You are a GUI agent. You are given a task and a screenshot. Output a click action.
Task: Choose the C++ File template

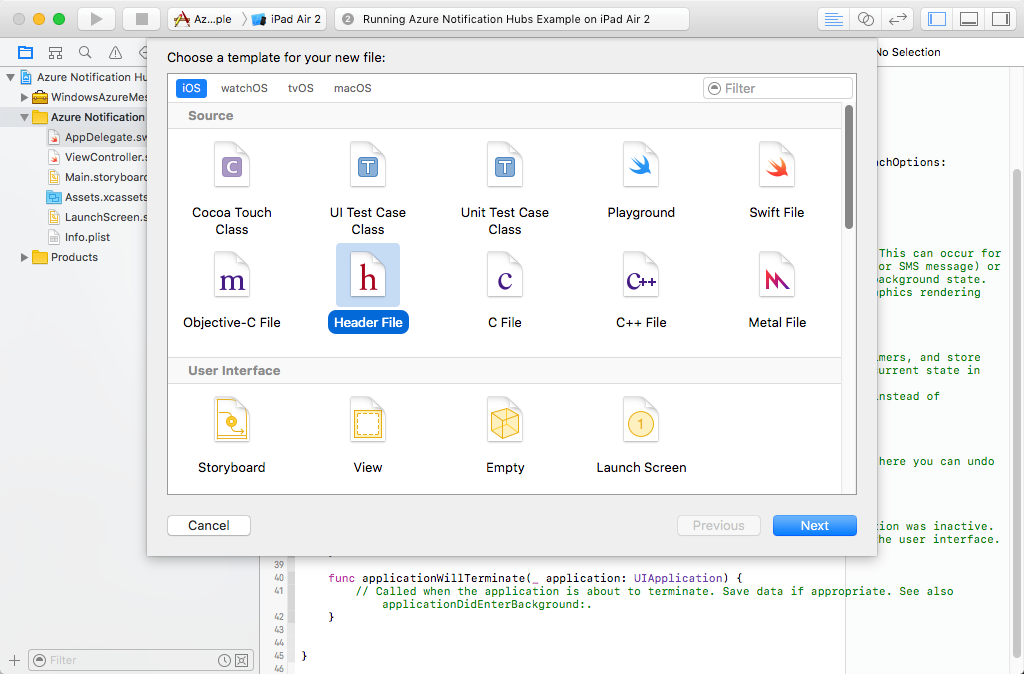tap(641, 290)
